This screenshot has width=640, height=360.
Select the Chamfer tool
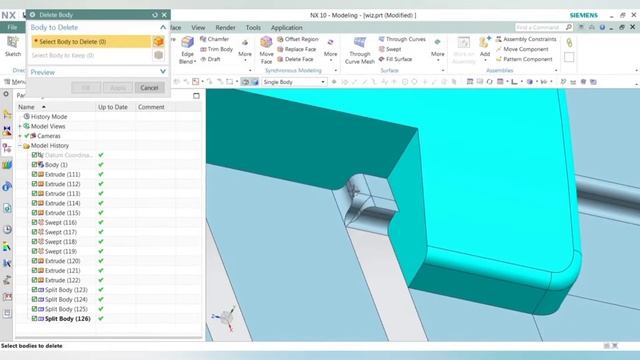tap(214, 39)
